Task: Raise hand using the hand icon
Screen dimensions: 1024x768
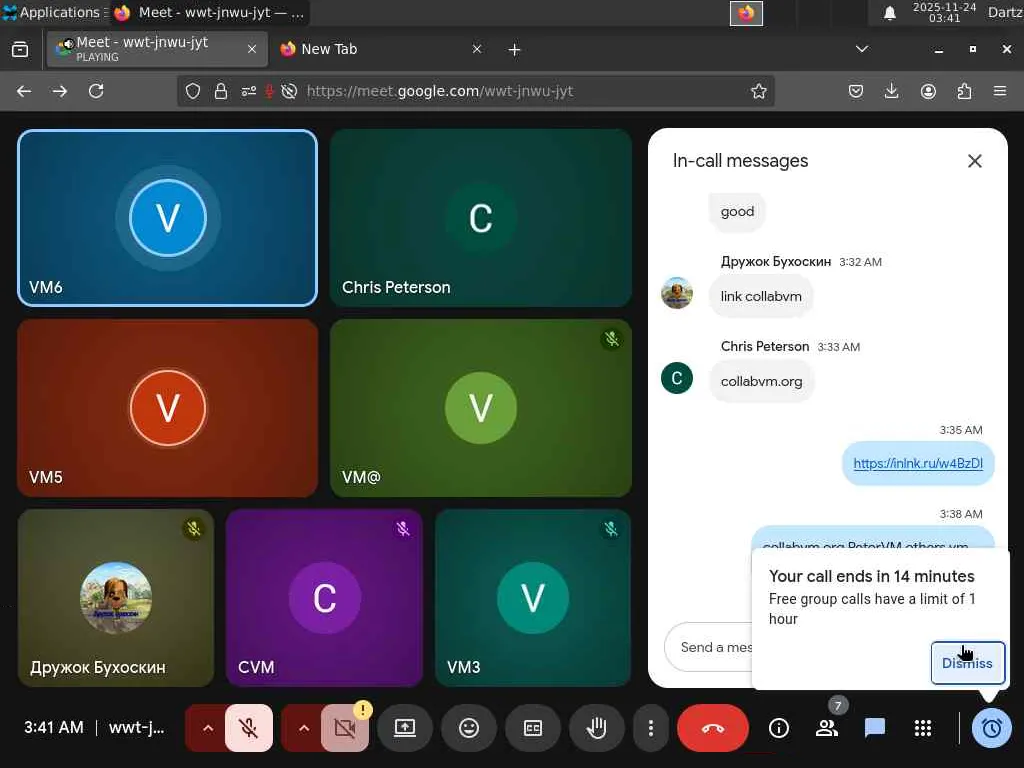Action: (x=597, y=728)
